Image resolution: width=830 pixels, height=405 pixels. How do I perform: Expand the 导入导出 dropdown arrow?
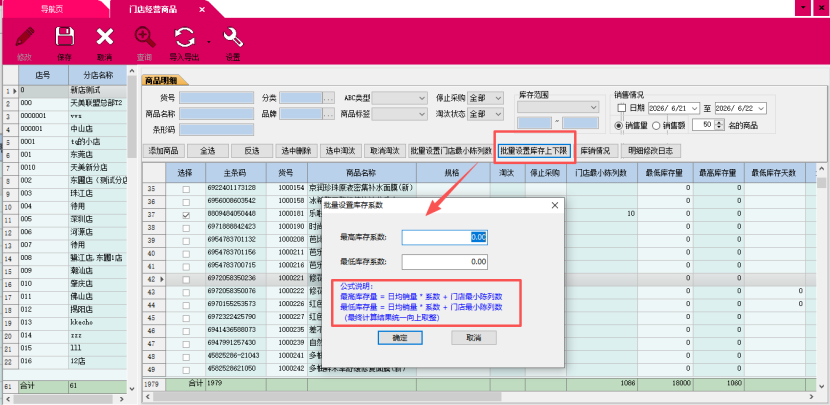209,41
